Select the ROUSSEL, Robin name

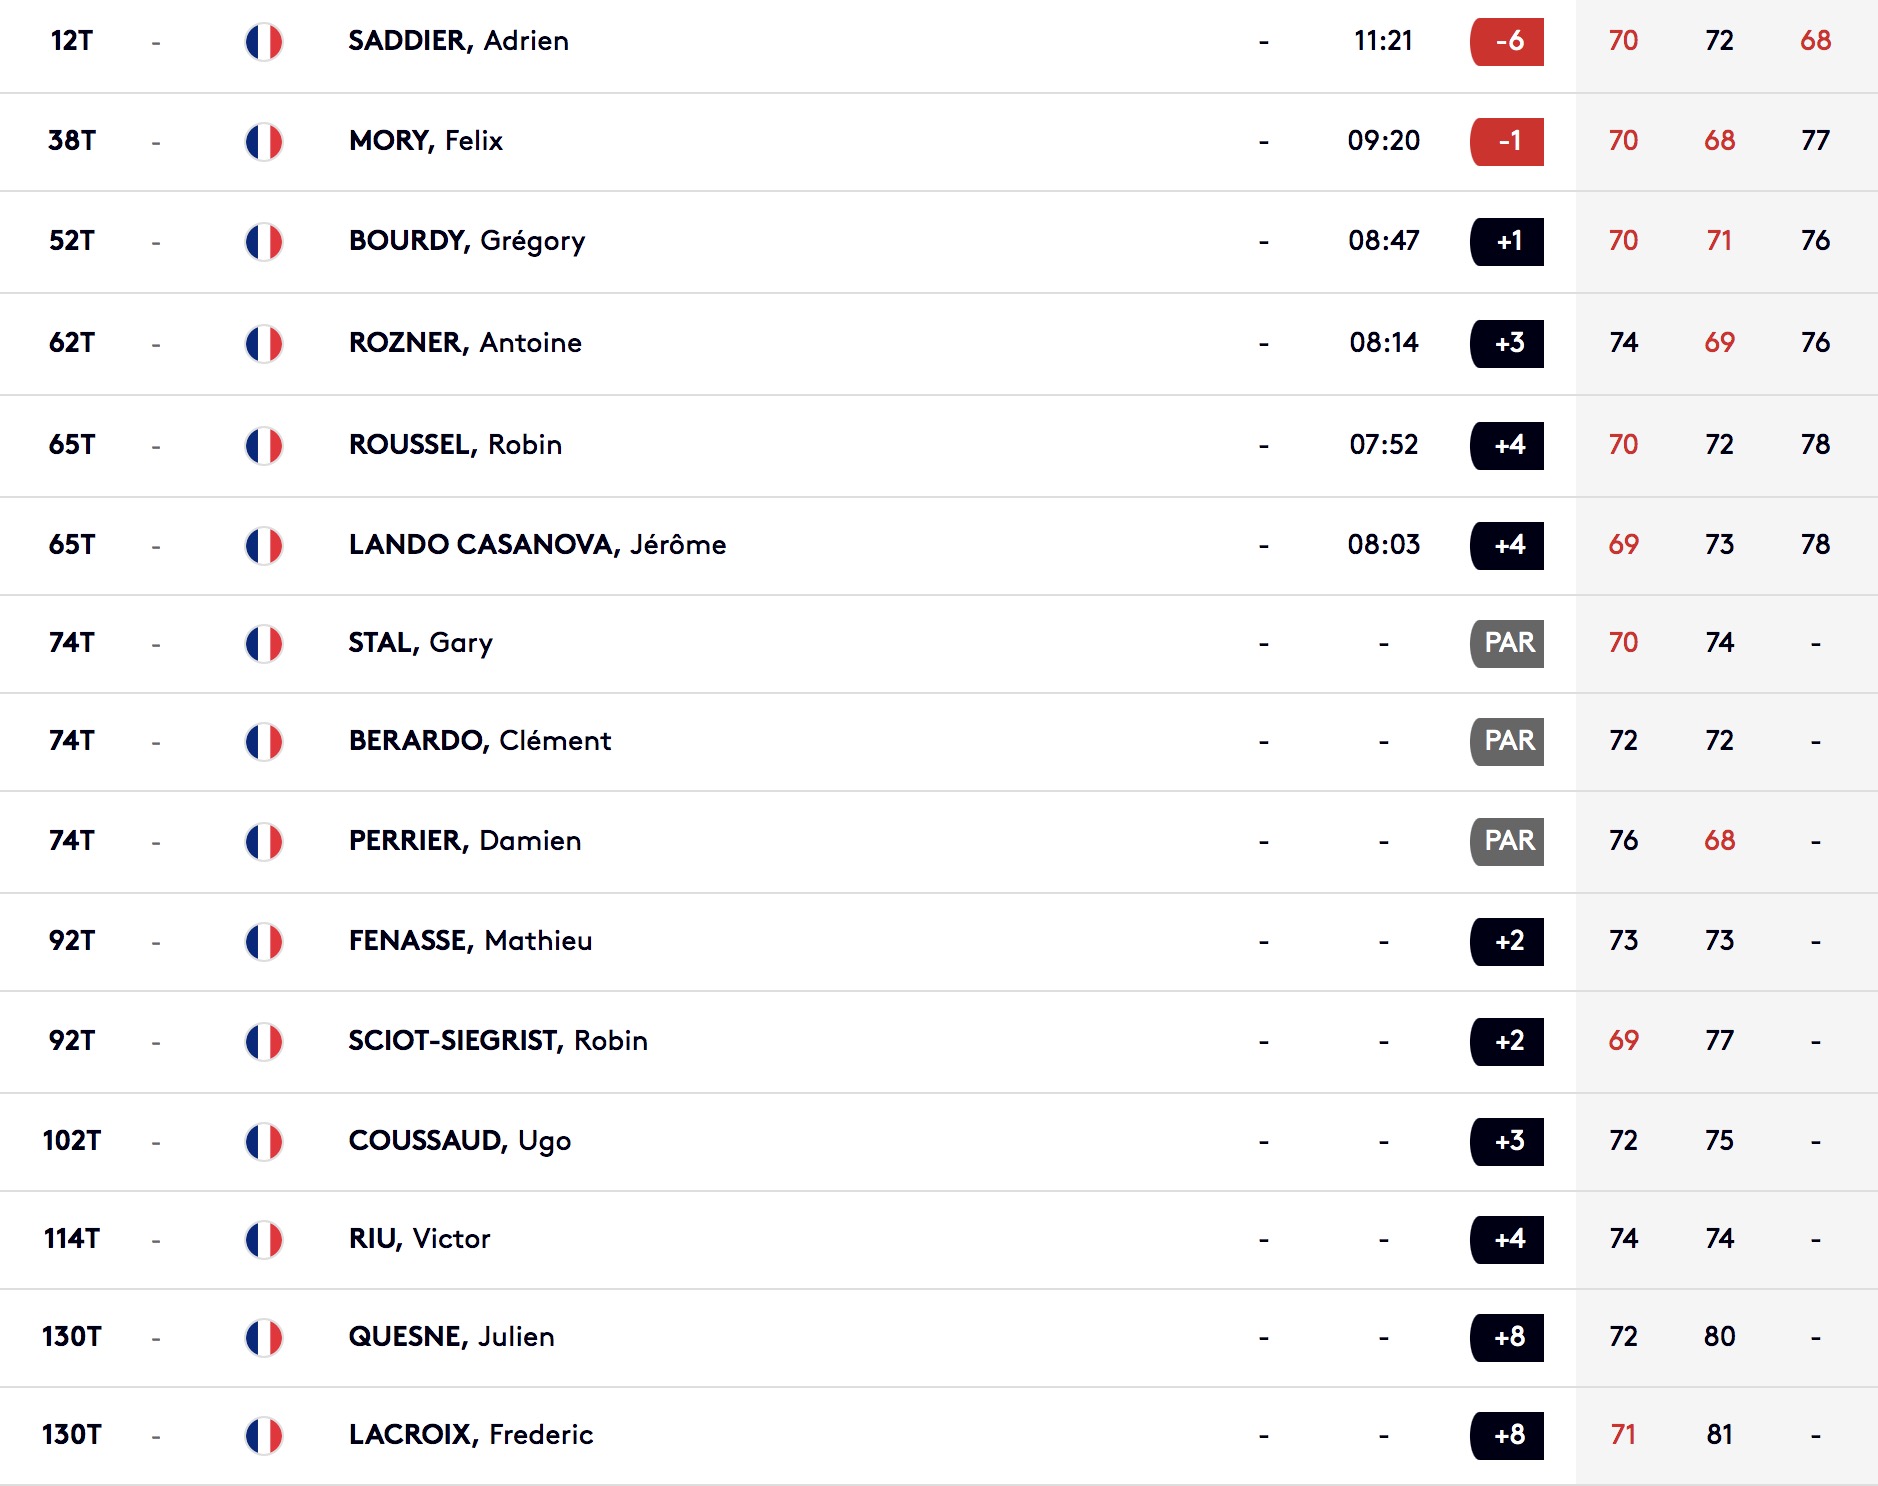[x=455, y=445]
